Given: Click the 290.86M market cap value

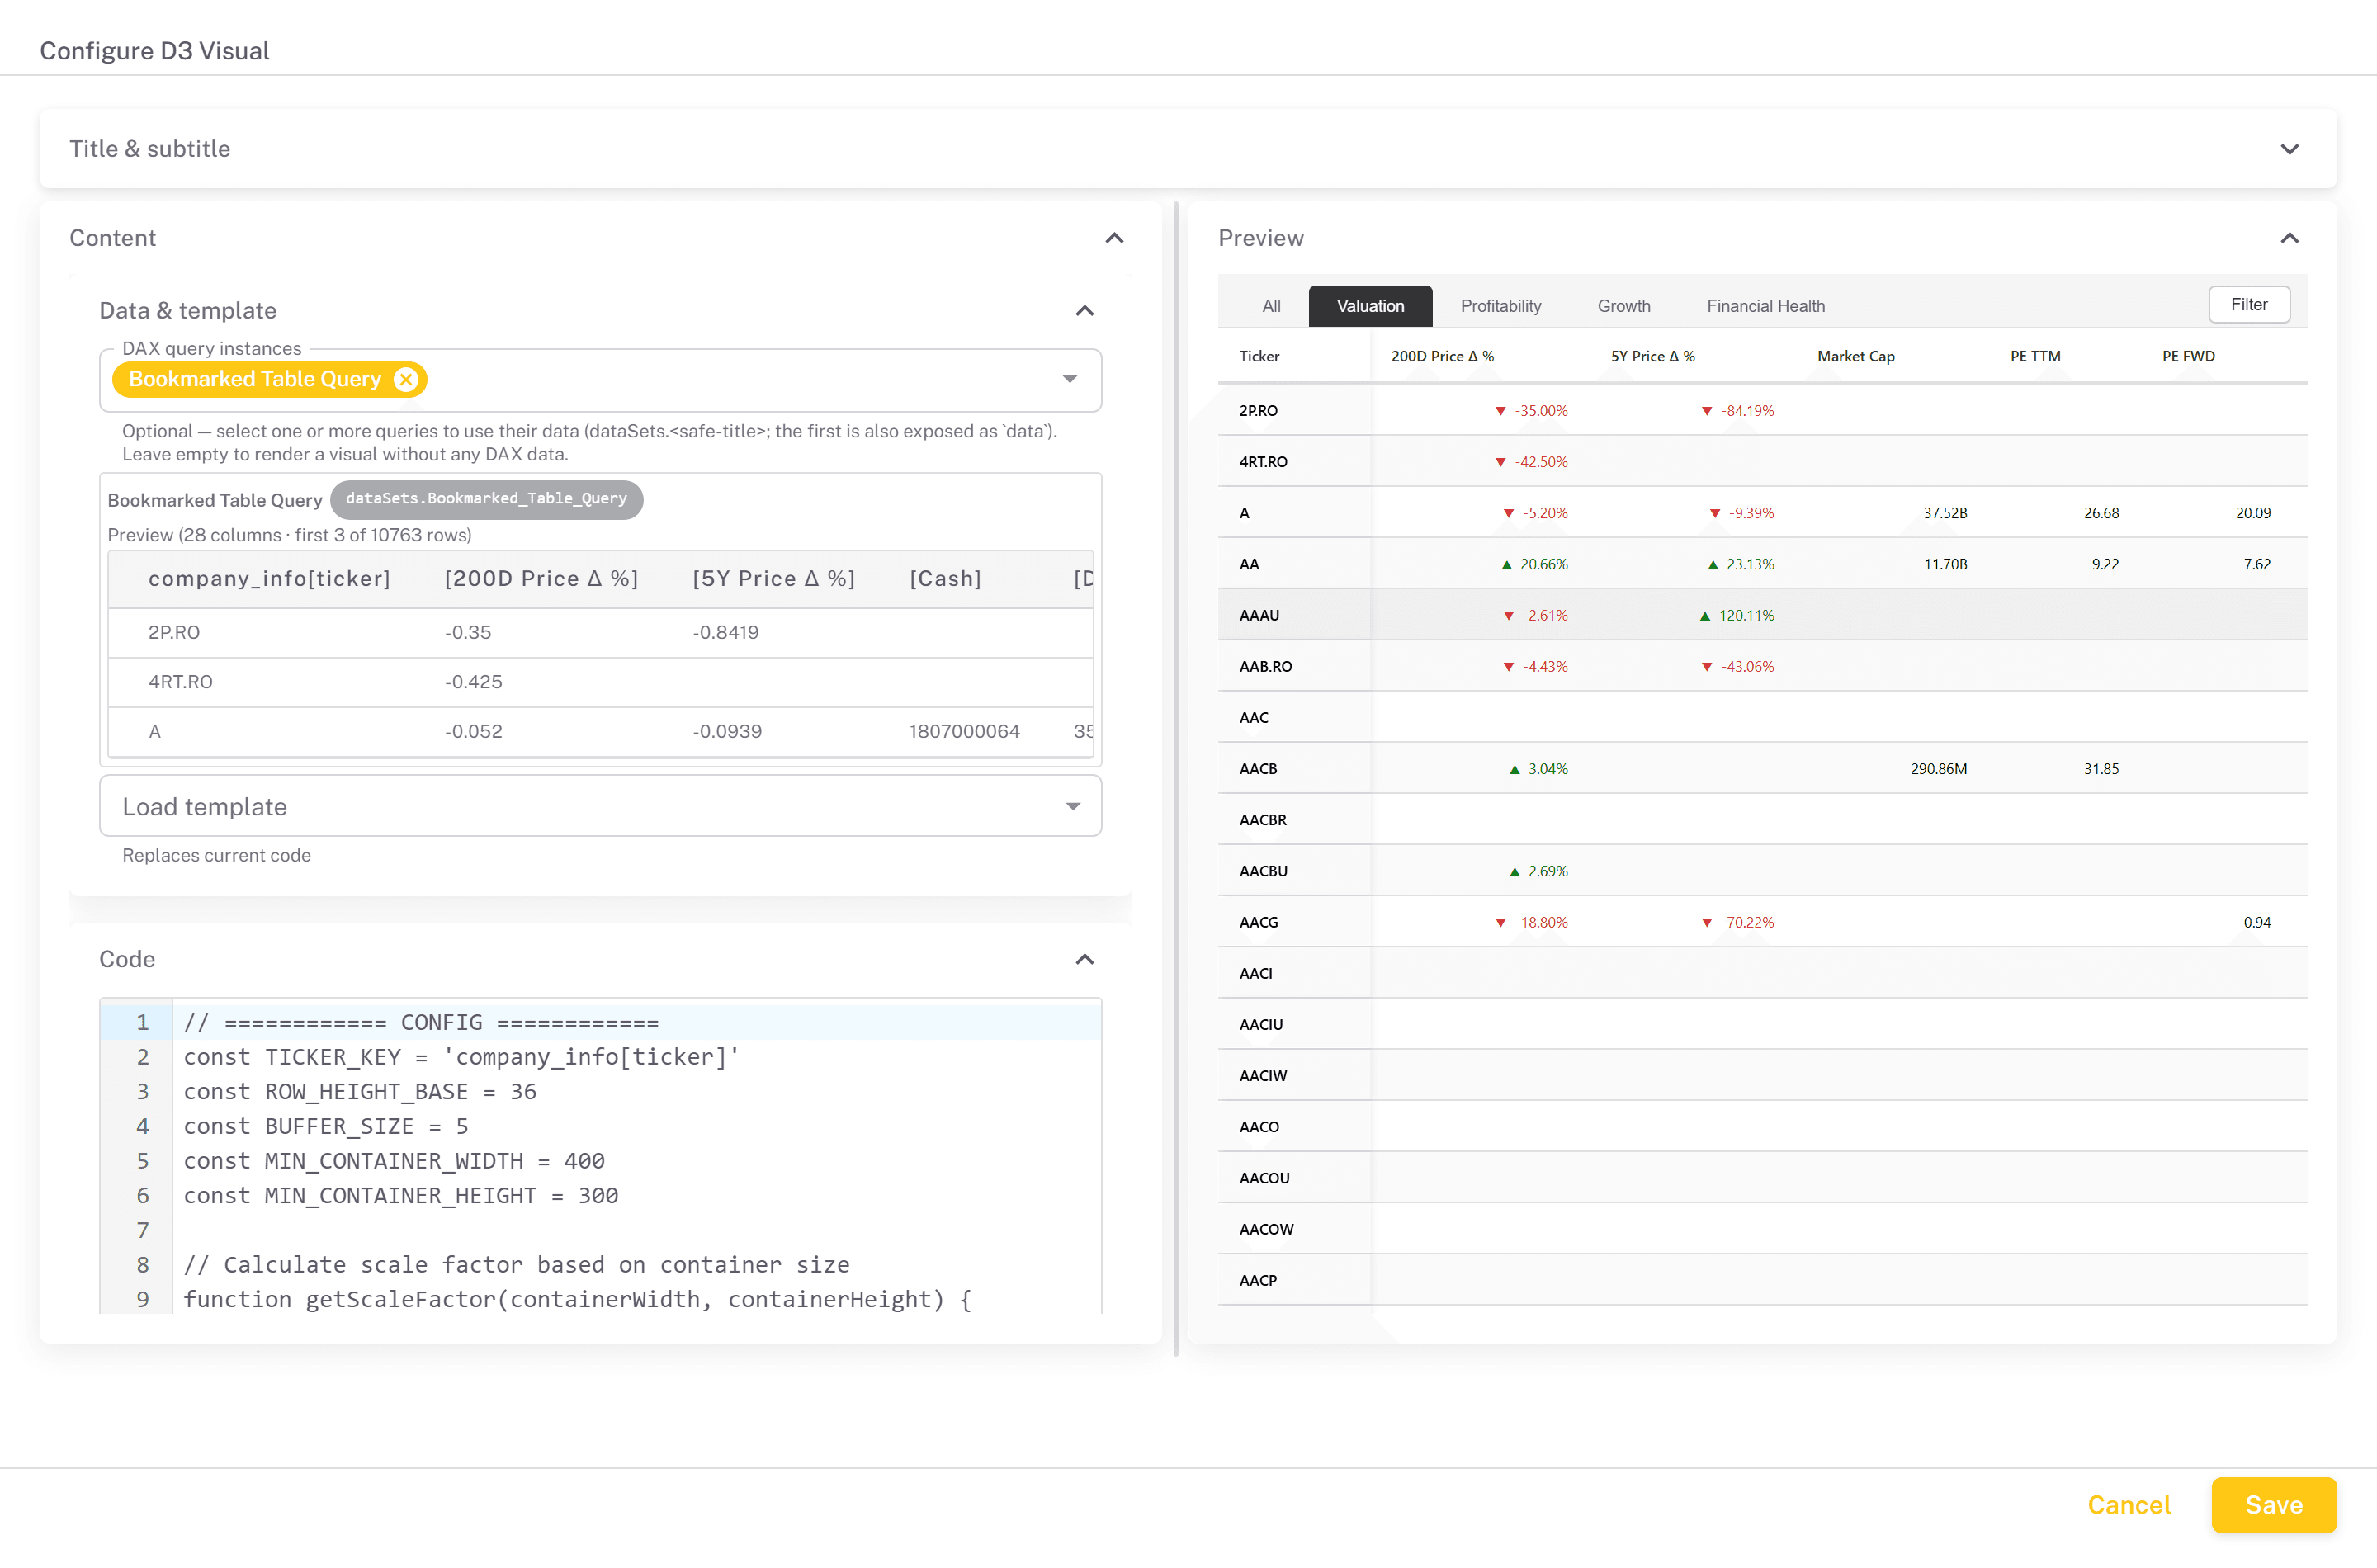Looking at the screenshot, I should pos(1938,768).
